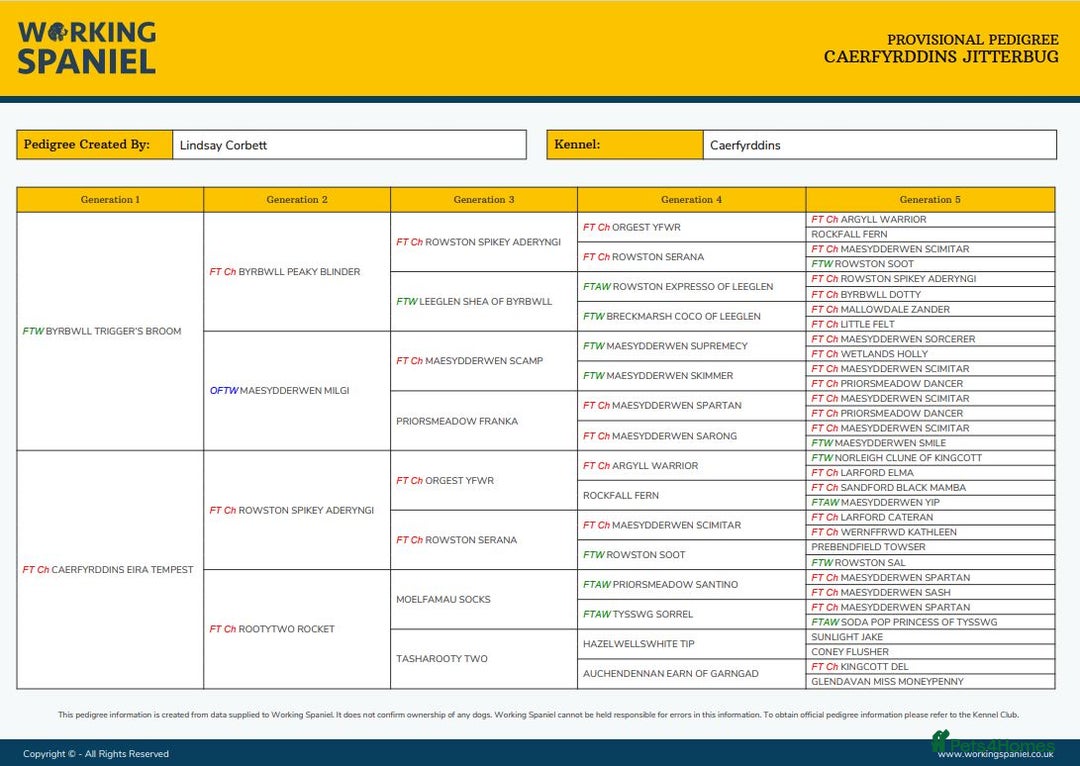Select 'FTW BRECKMARSH COCO OF LEEGLEN'
Viewport: 1080px width, 766px height.
click(692, 316)
